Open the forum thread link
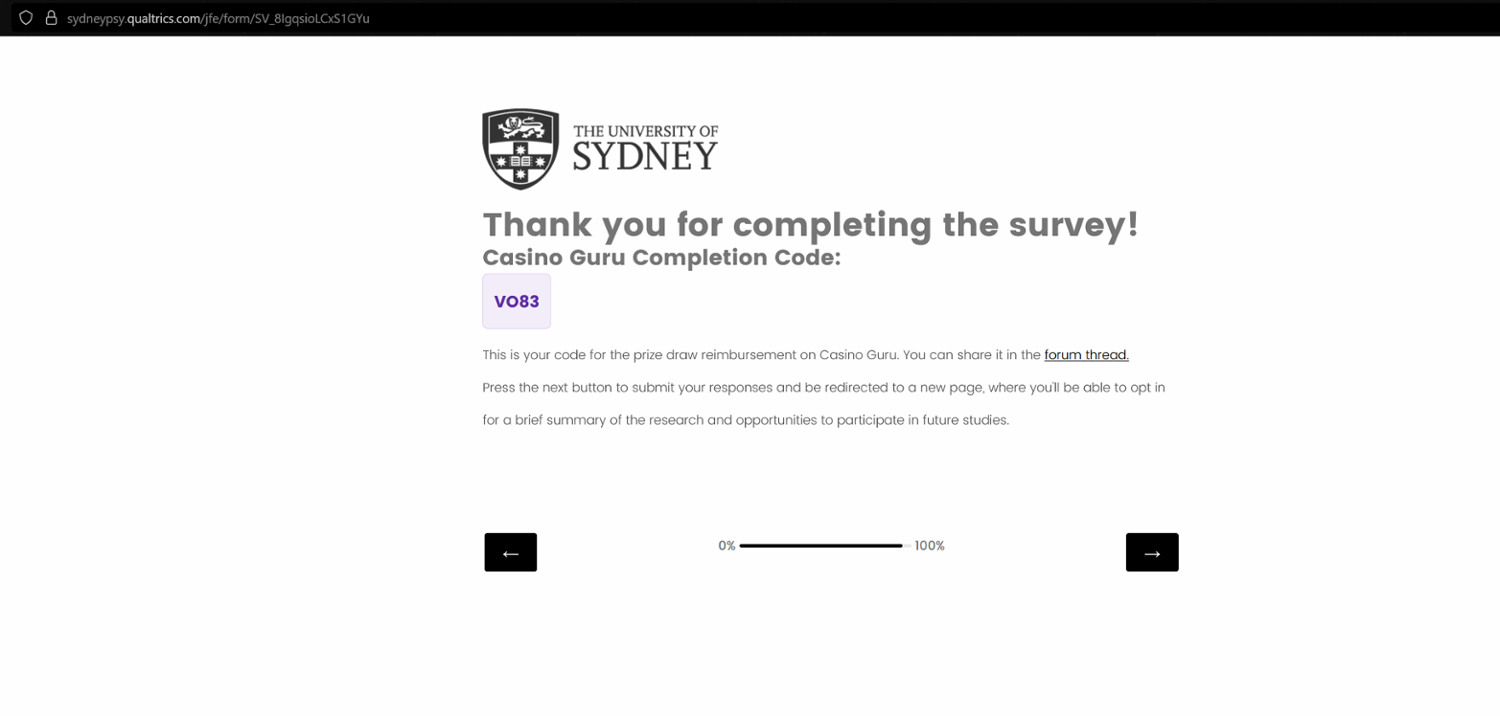 [1086, 355]
